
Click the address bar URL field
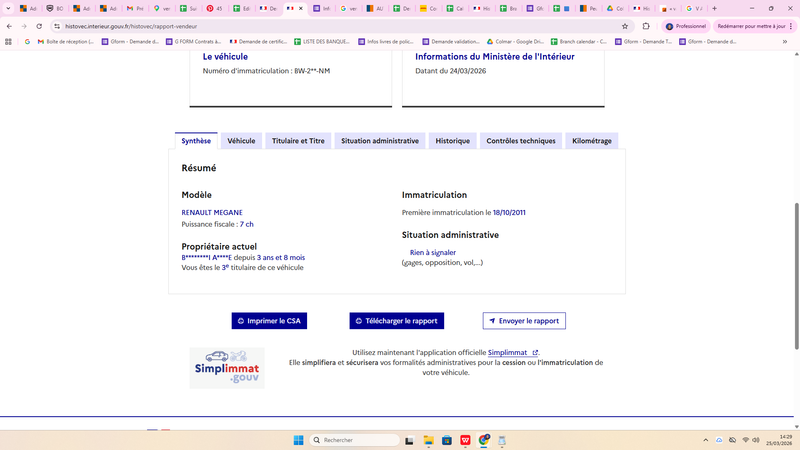coord(337,26)
